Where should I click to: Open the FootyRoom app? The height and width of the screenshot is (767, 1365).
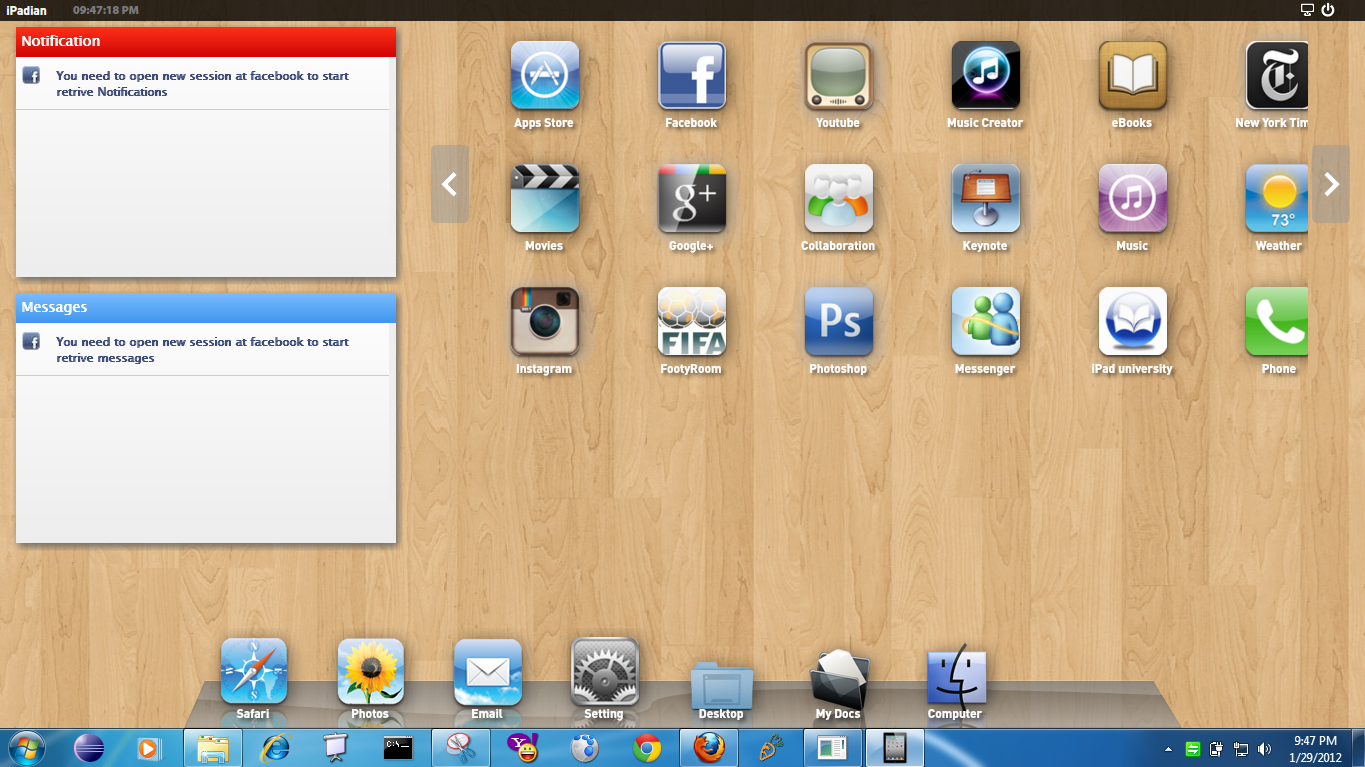[x=692, y=321]
